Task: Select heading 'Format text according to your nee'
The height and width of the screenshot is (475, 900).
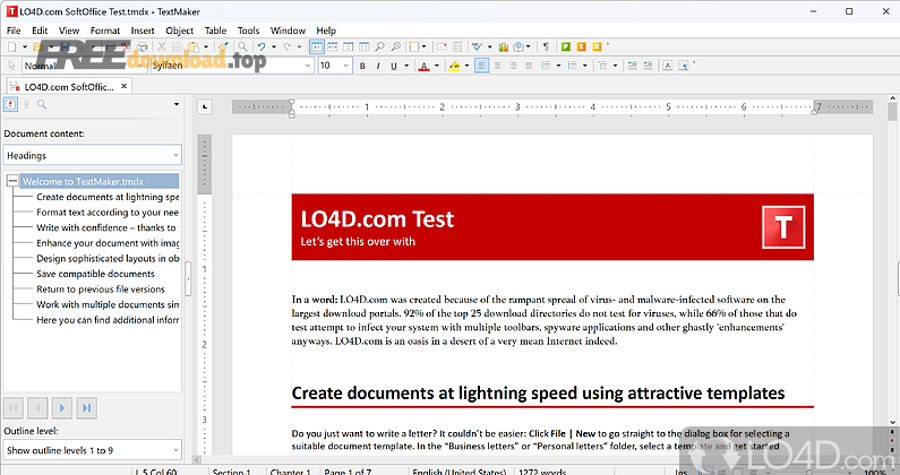Action: 107,212
